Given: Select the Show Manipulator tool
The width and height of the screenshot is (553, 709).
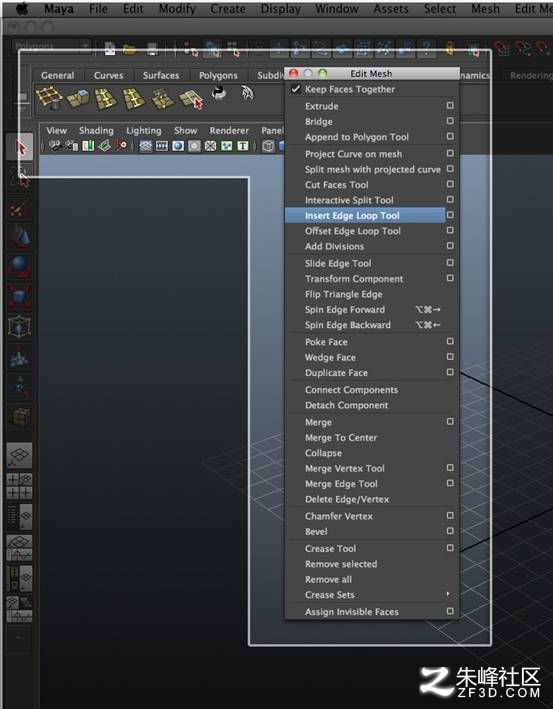Looking at the screenshot, I should 19,386.
